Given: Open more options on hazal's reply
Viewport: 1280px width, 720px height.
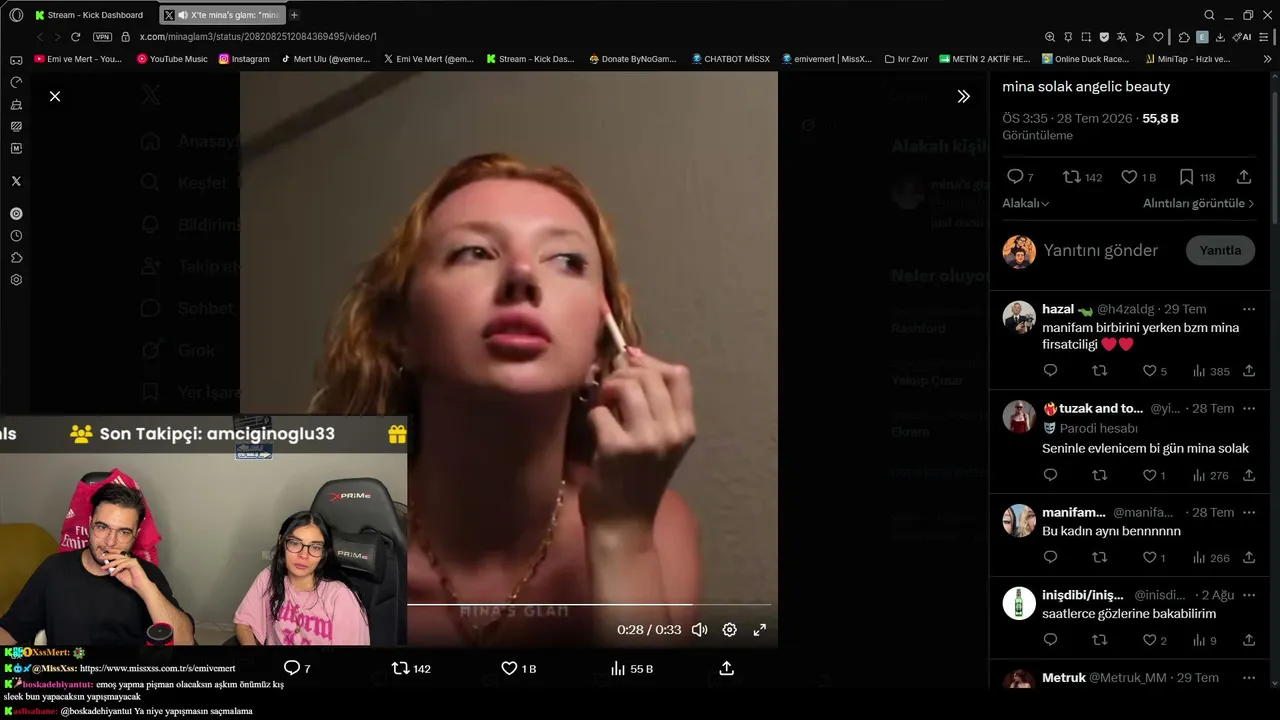Looking at the screenshot, I should point(1248,309).
